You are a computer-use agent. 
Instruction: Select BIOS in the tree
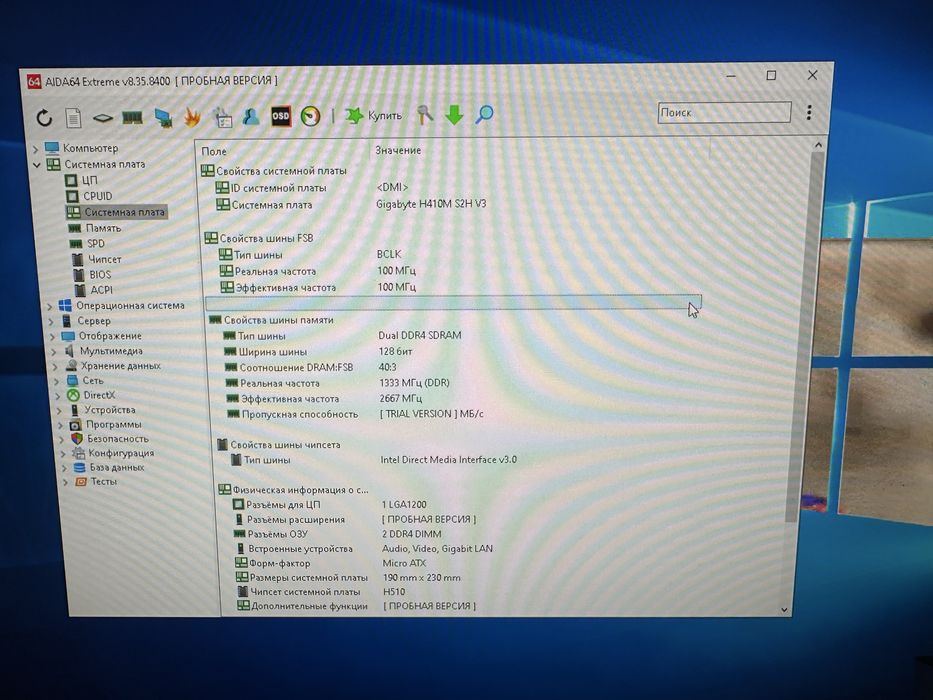[x=100, y=274]
